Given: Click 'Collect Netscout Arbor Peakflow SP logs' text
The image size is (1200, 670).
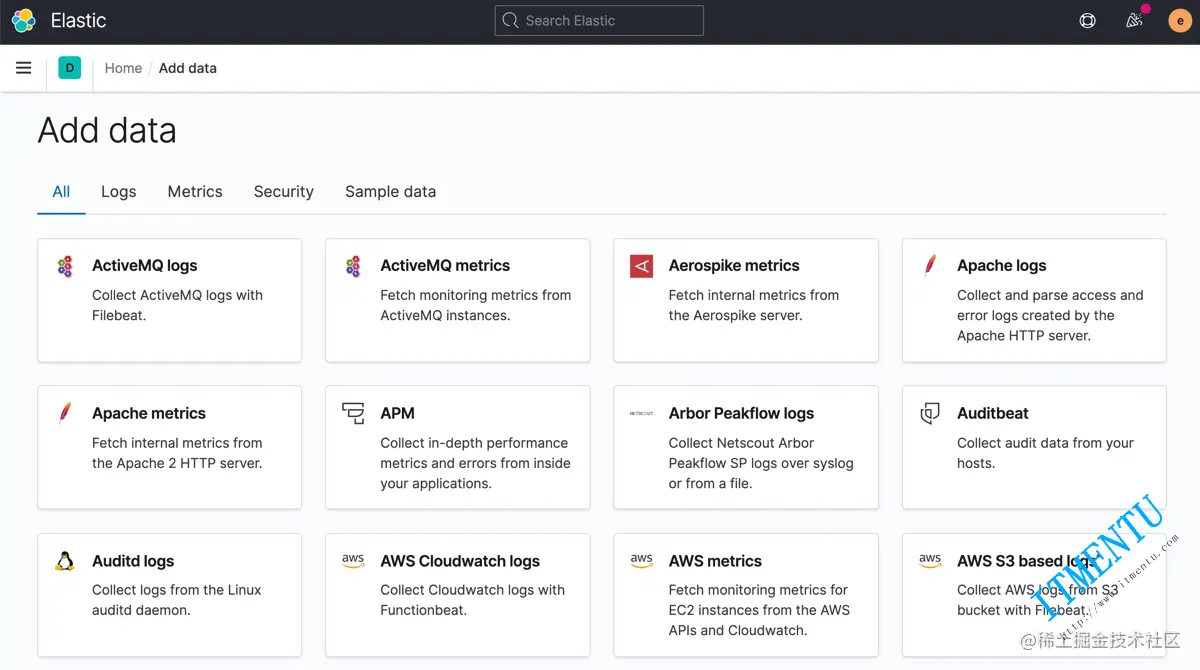Looking at the screenshot, I should (x=761, y=463).
